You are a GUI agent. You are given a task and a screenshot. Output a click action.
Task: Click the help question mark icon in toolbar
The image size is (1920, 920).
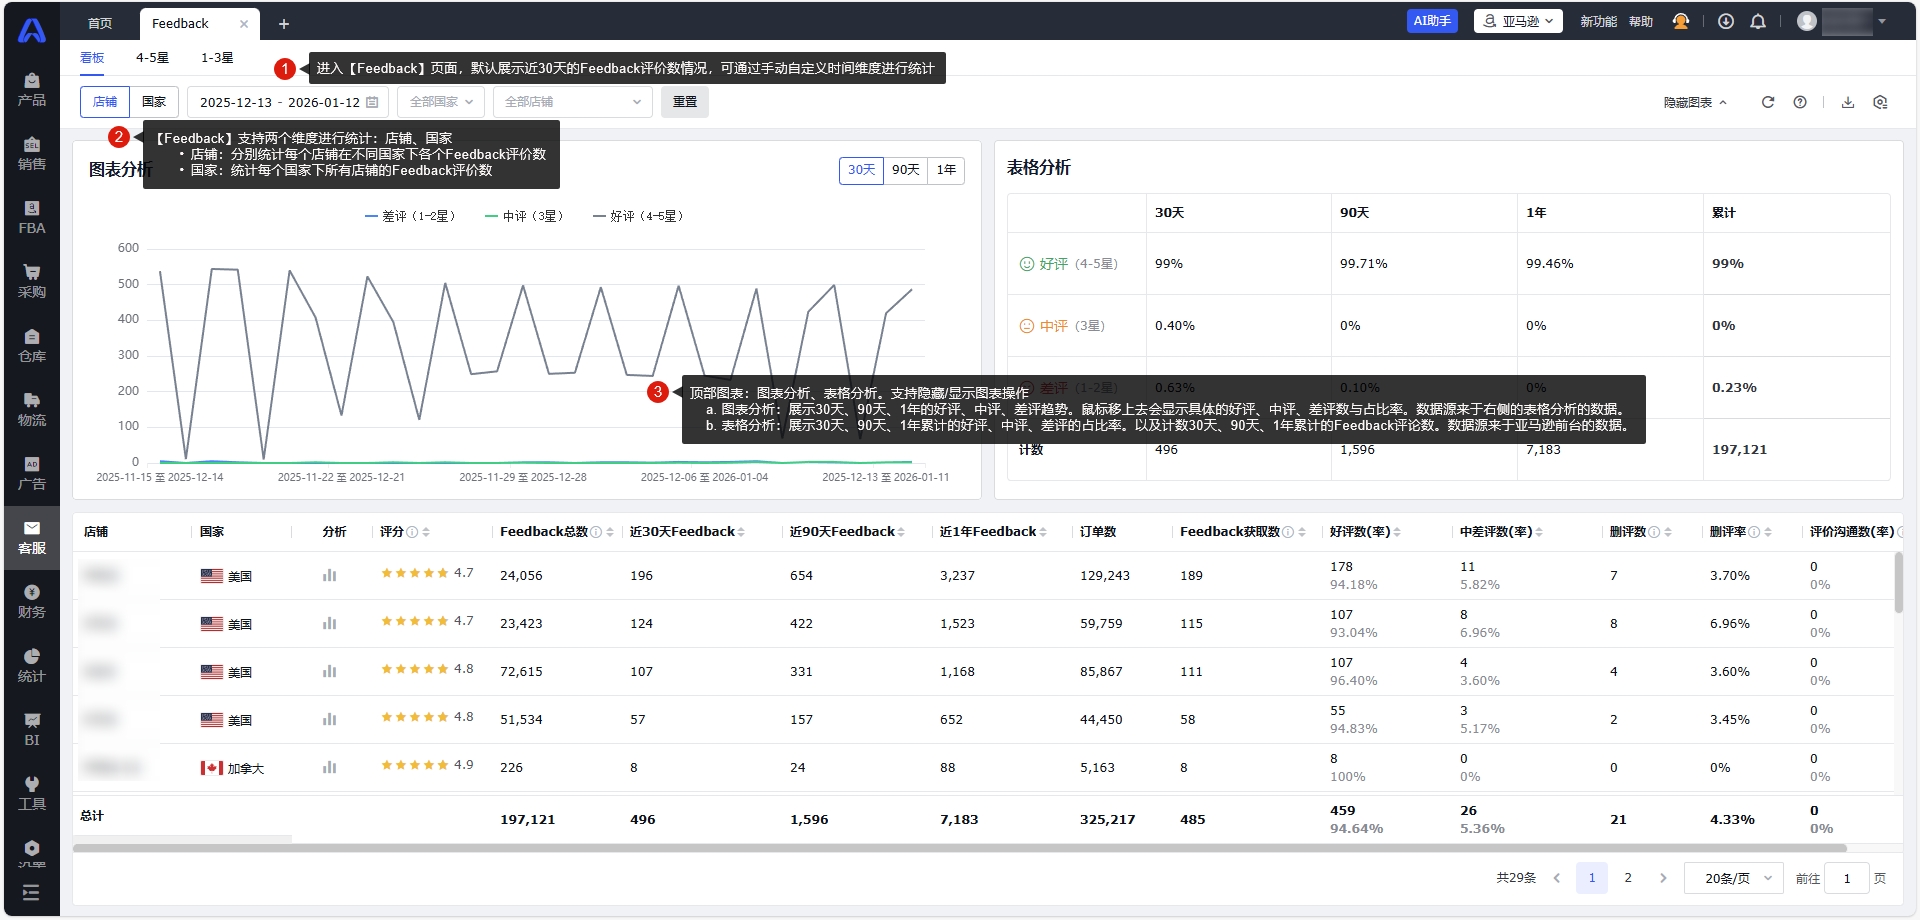(1799, 102)
